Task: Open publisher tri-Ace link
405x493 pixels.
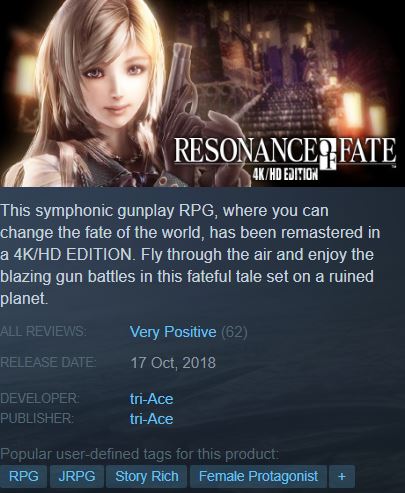Action: 152,418
